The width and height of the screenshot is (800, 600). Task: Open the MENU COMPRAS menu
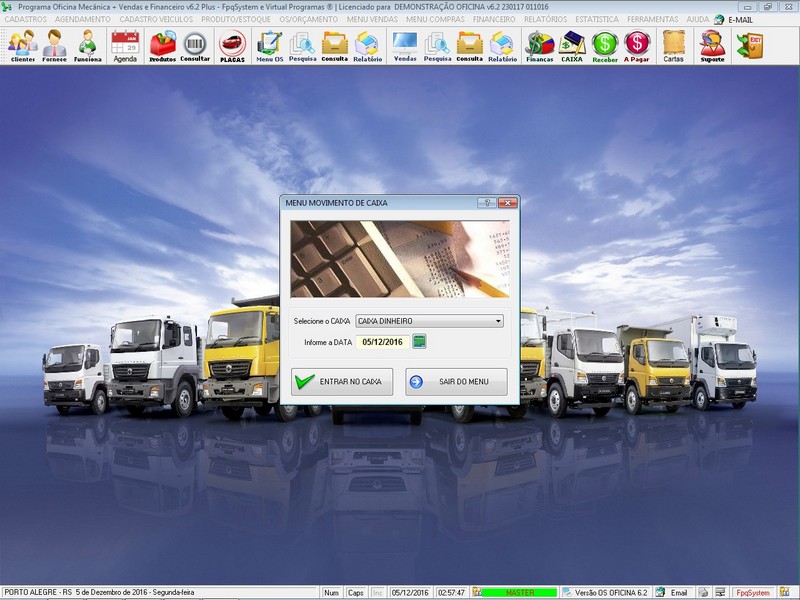pos(435,19)
